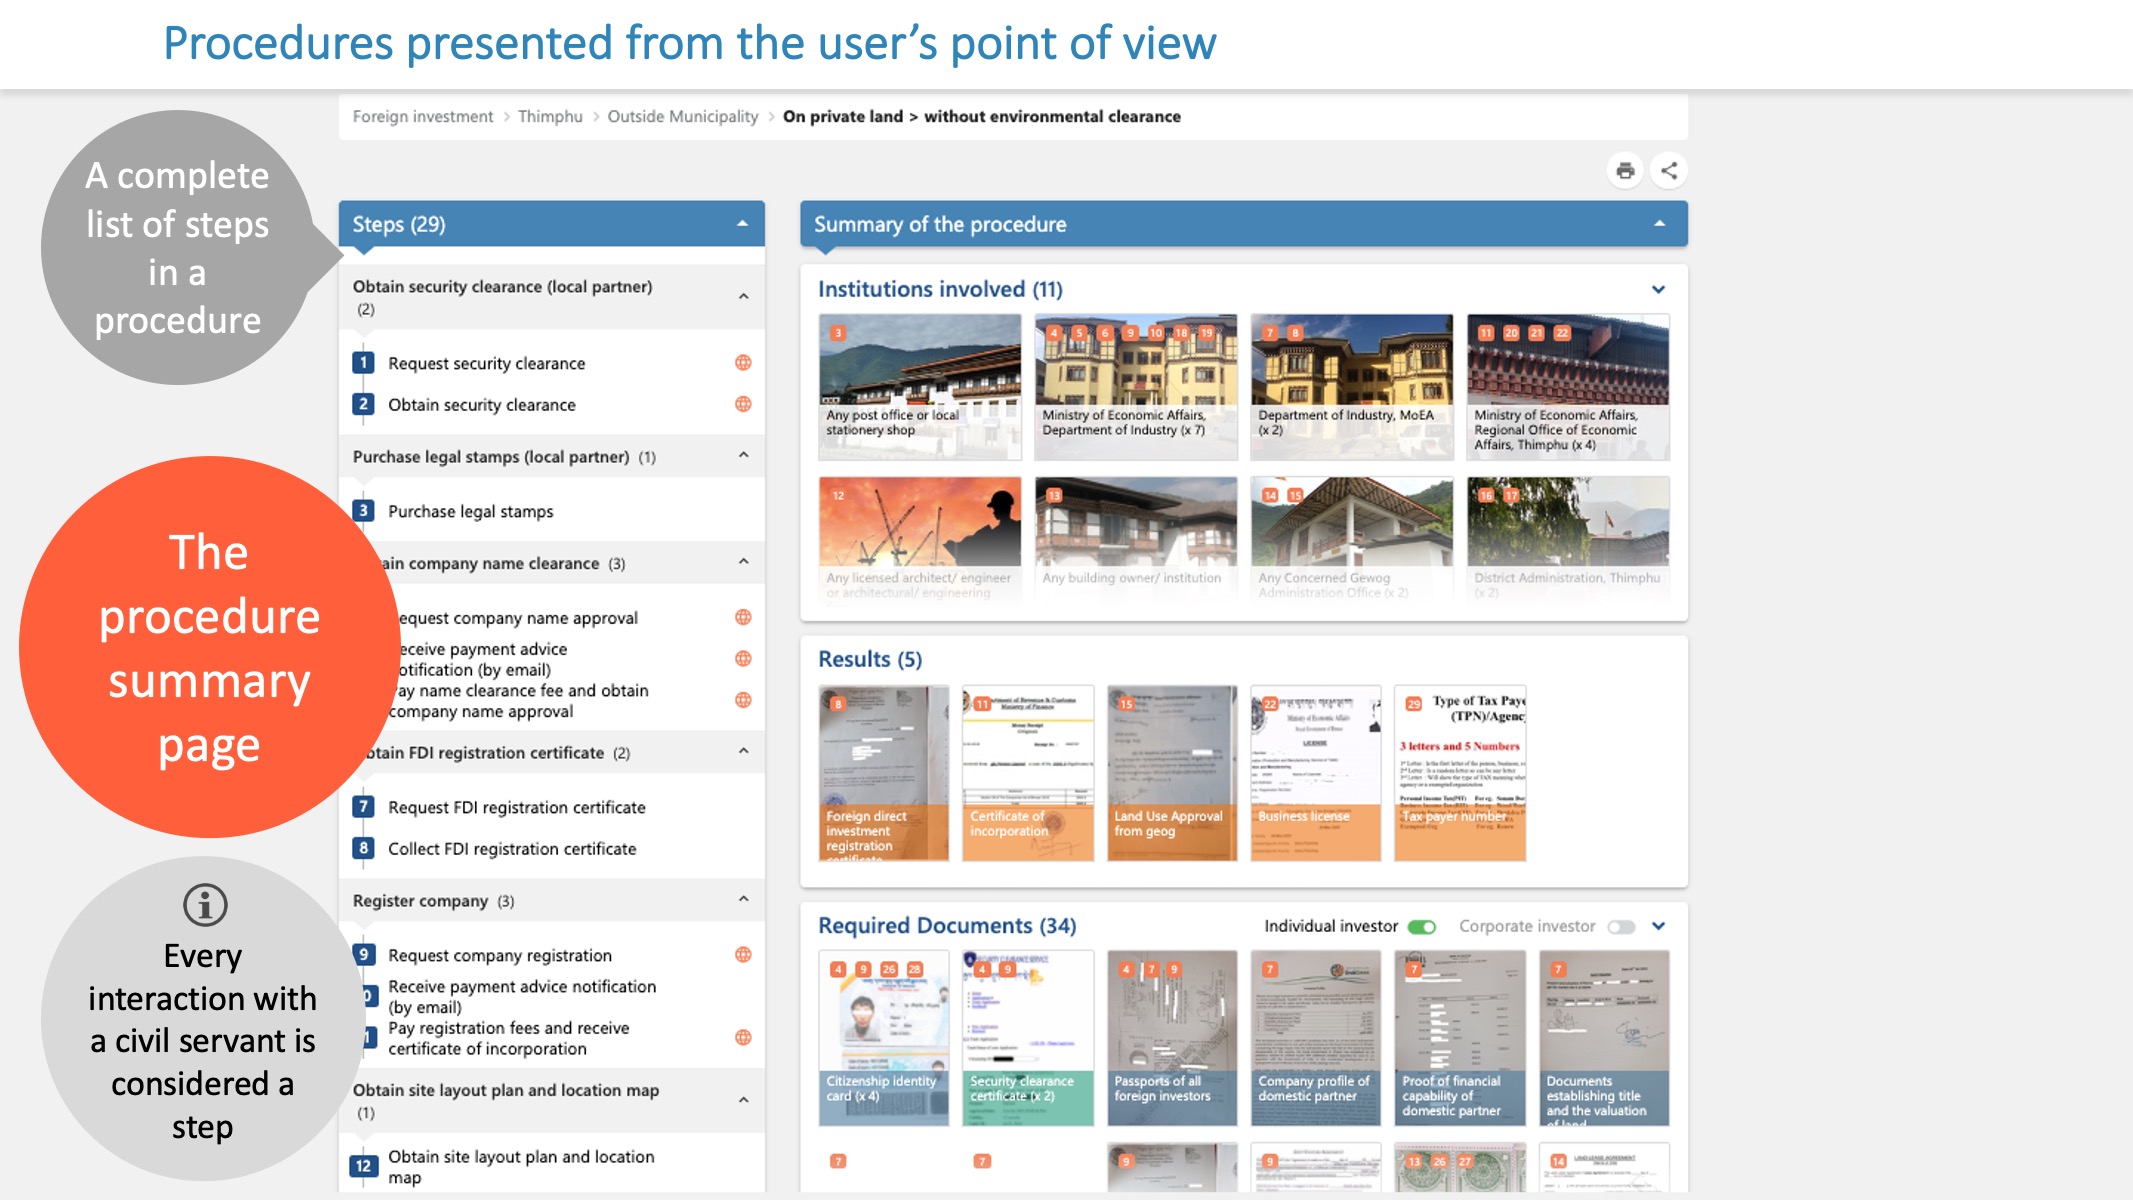This screenshot has height=1200, width=2133.
Task: Toggle the Corporate investor switch
Action: (x=1621, y=927)
